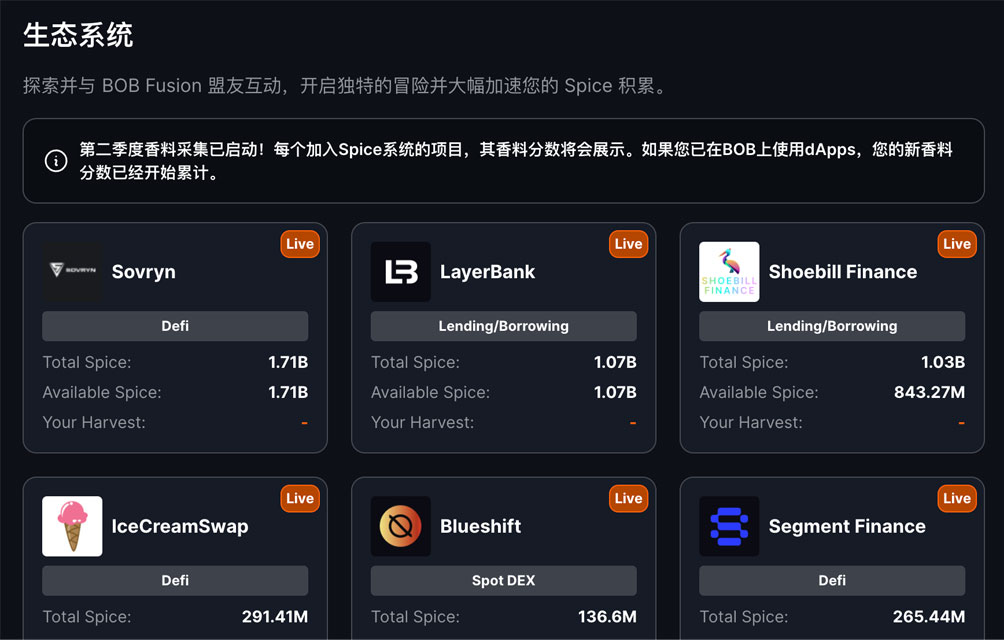Click the Defi tag on Segment Finance card
The width and height of the screenshot is (1004, 640).
point(832,580)
